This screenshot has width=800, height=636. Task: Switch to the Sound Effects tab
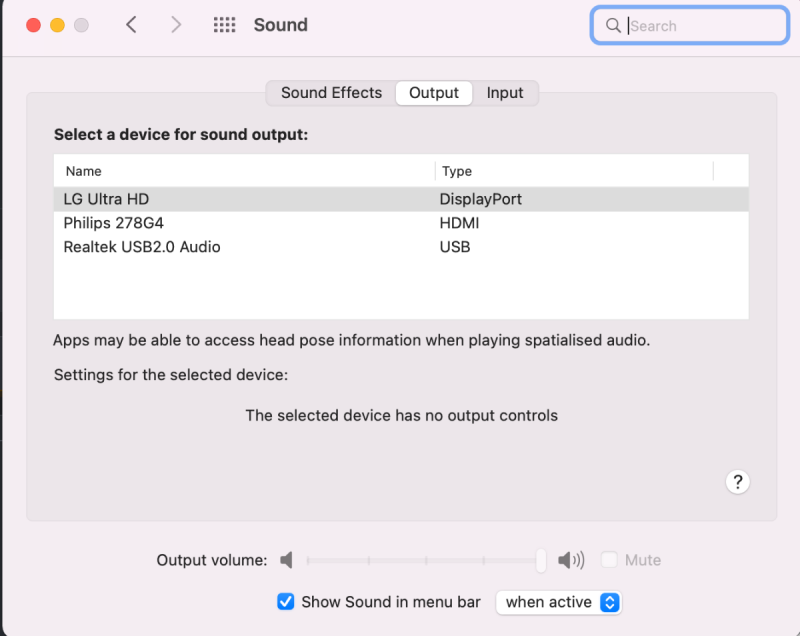[331, 93]
